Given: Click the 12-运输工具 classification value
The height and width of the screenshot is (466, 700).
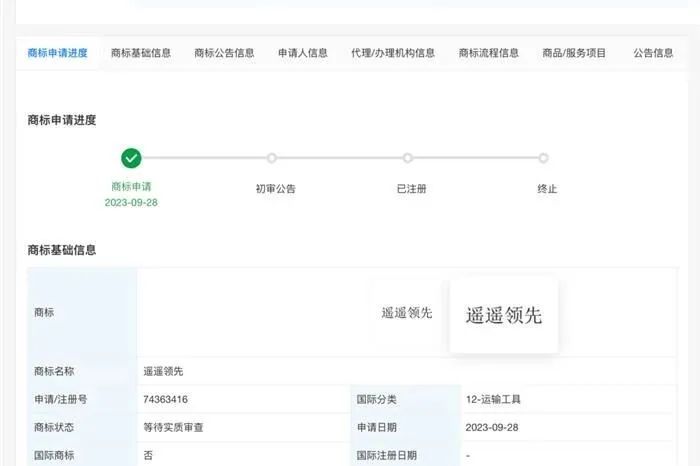Looking at the screenshot, I should pos(493,399).
